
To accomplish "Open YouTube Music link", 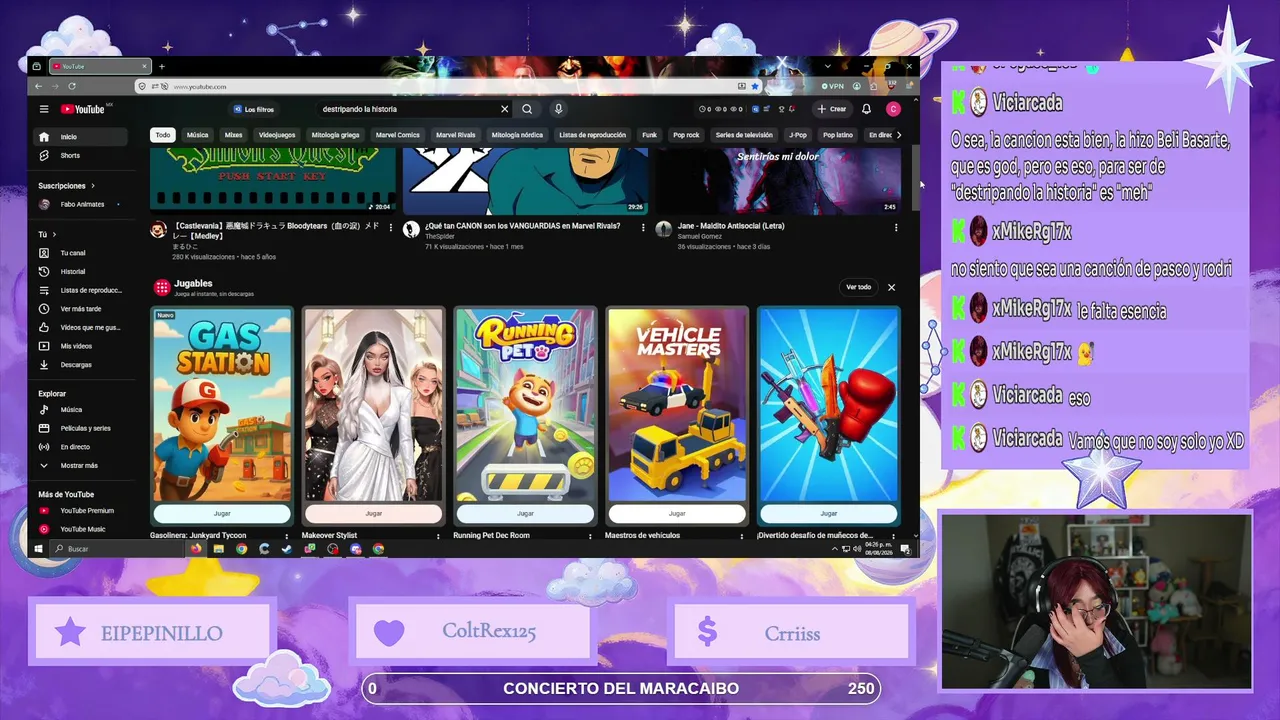I will (x=80, y=529).
